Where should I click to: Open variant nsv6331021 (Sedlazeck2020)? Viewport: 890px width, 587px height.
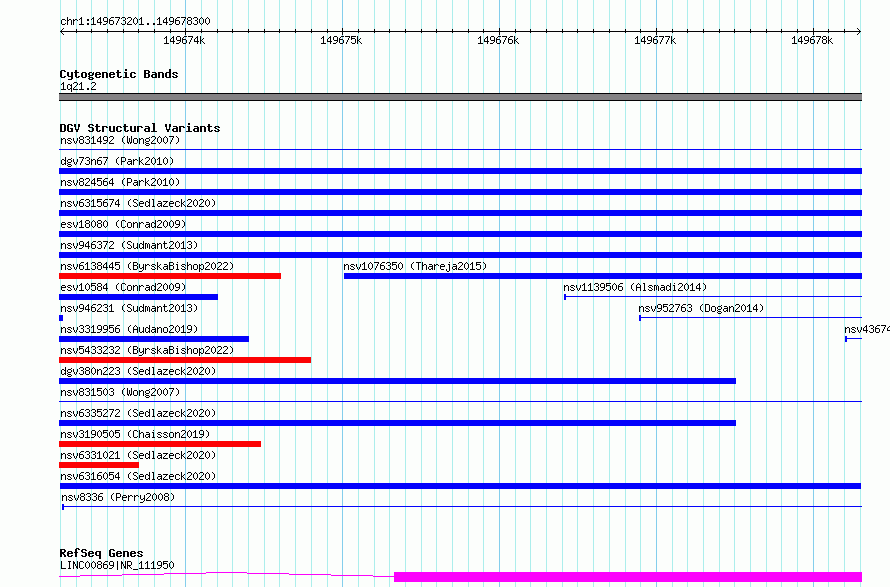[138, 455]
